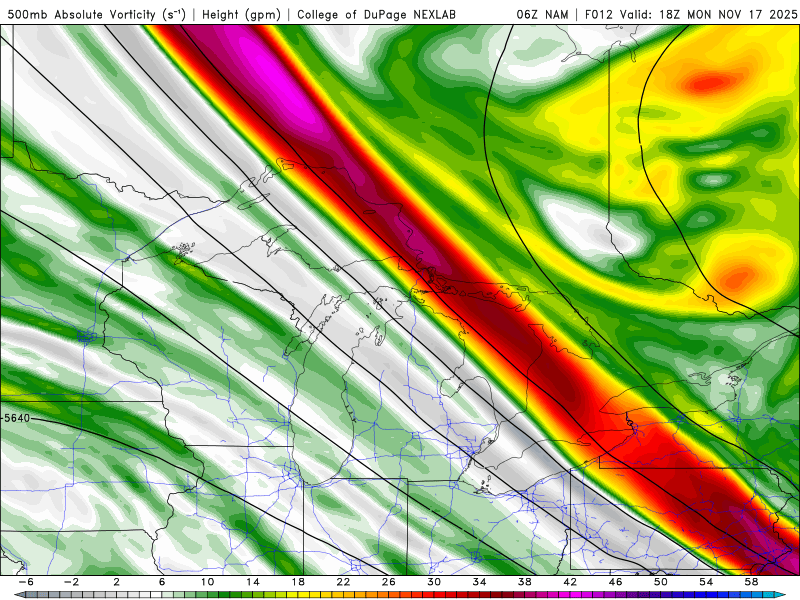The height and width of the screenshot is (600, 800).
Task: Click the '50' color scale value
Action: coord(661,582)
